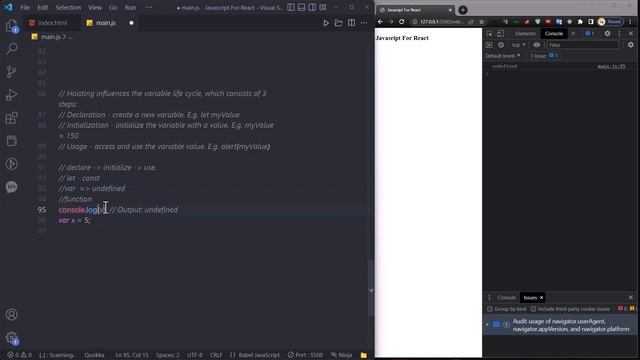Click the Spaces: 2 indentation setting
The width and height of the screenshot is (640, 360).
point(167,355)
